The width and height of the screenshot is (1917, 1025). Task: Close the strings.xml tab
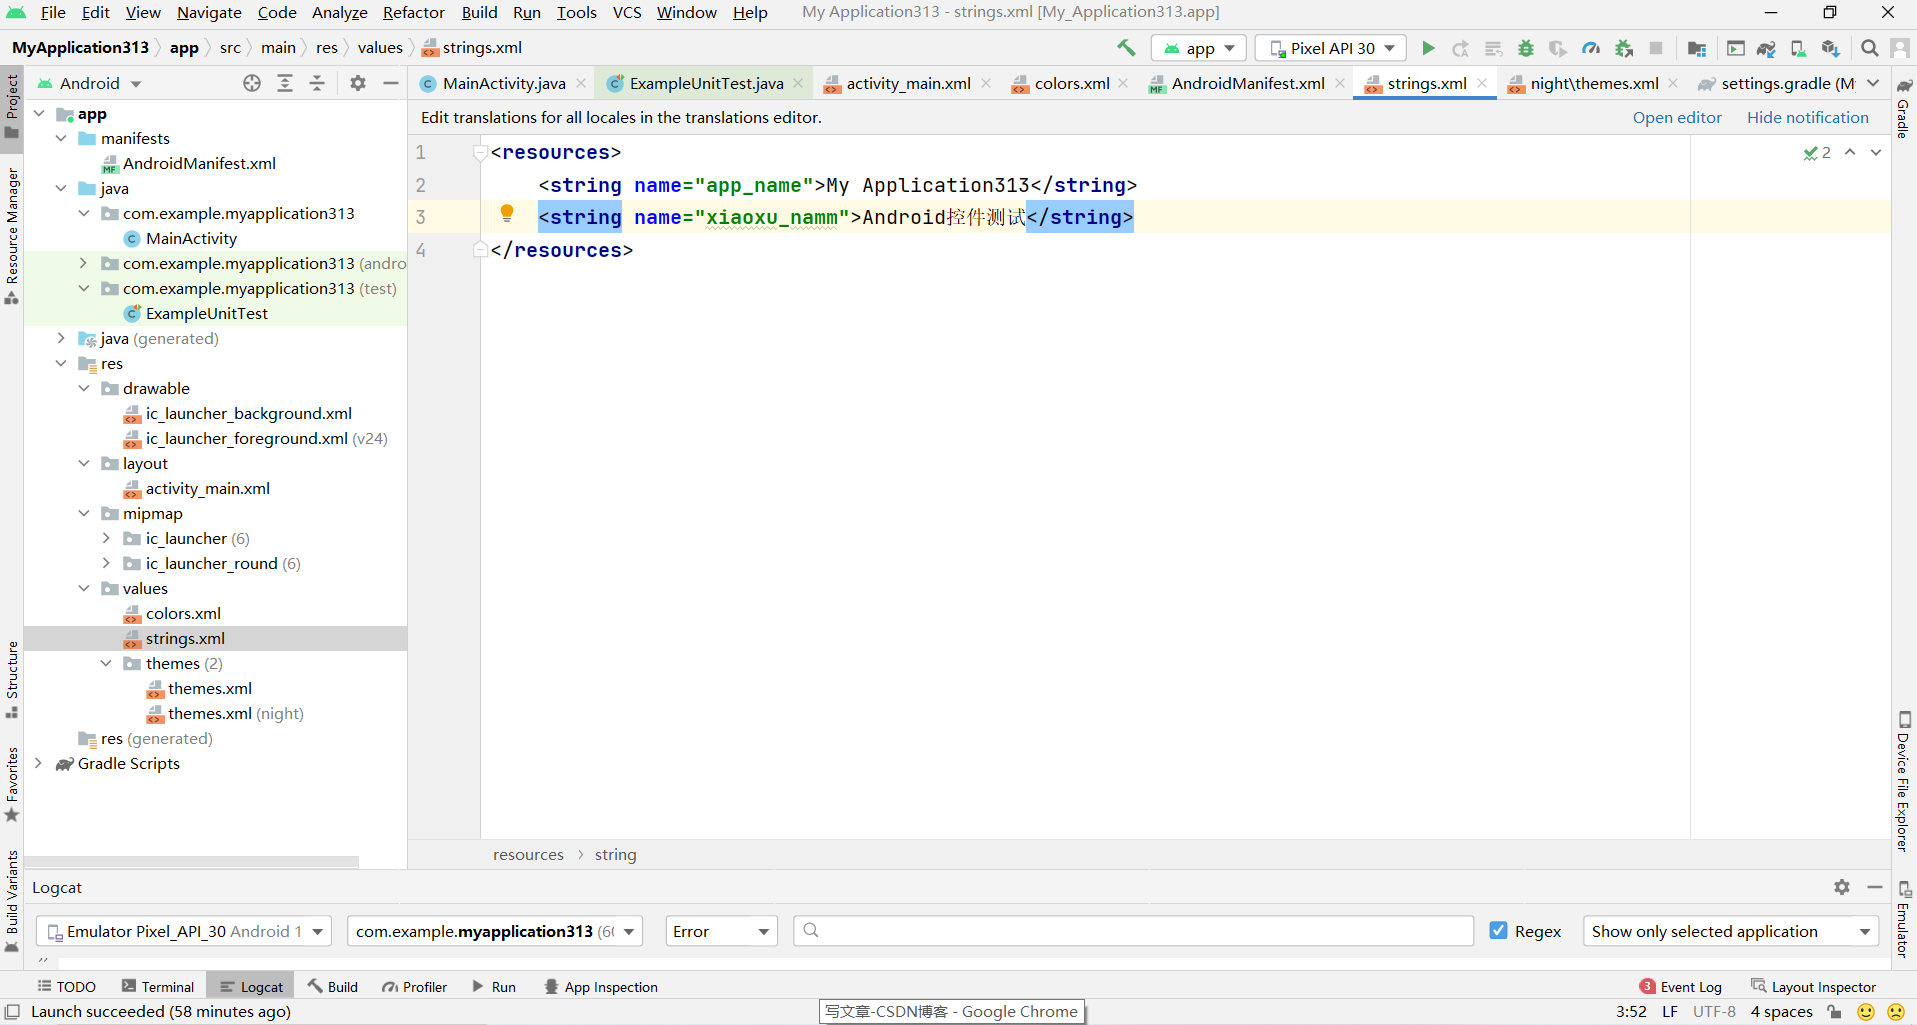(1482, 83)
